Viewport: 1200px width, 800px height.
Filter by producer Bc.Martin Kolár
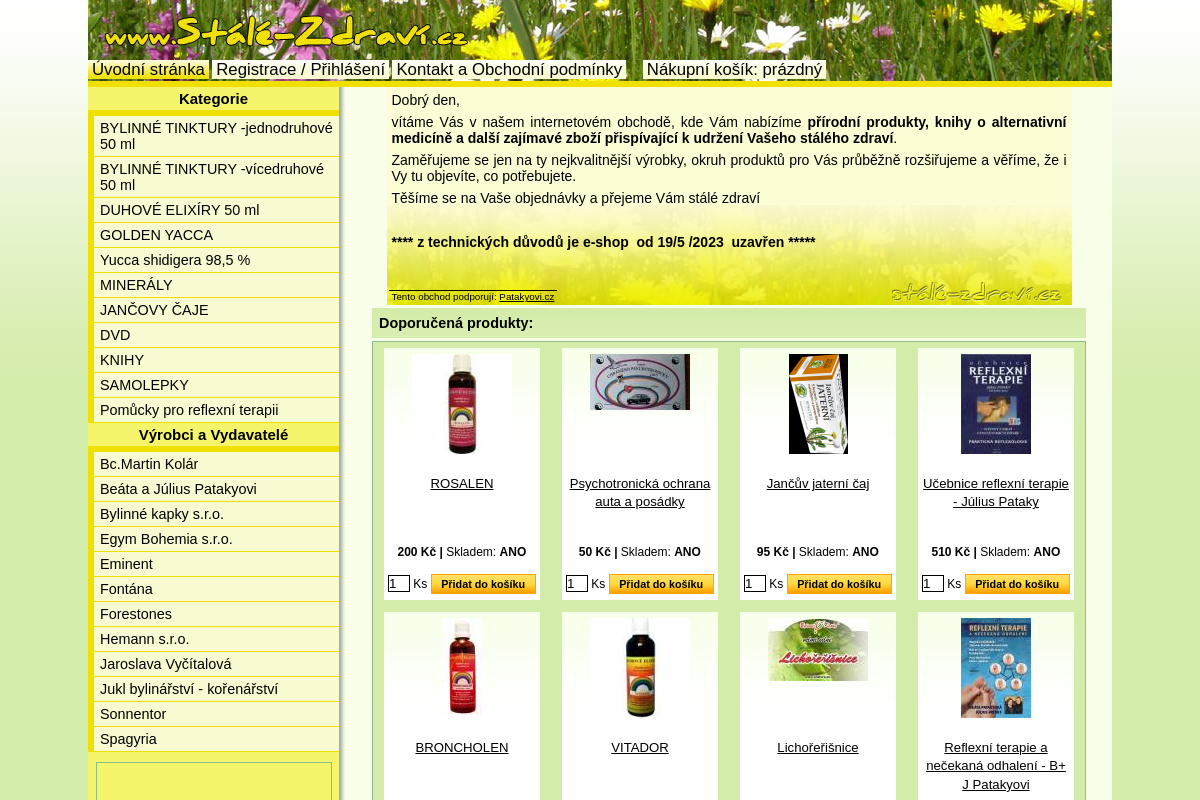click(217, 464)
